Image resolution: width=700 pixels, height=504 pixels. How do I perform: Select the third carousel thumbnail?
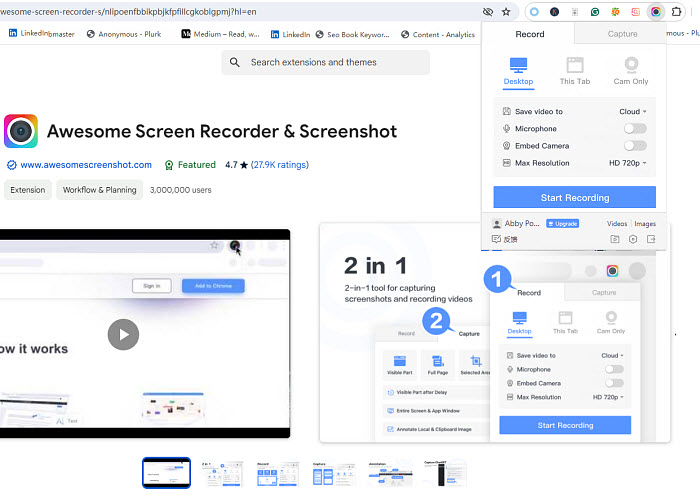click(278, 473)
